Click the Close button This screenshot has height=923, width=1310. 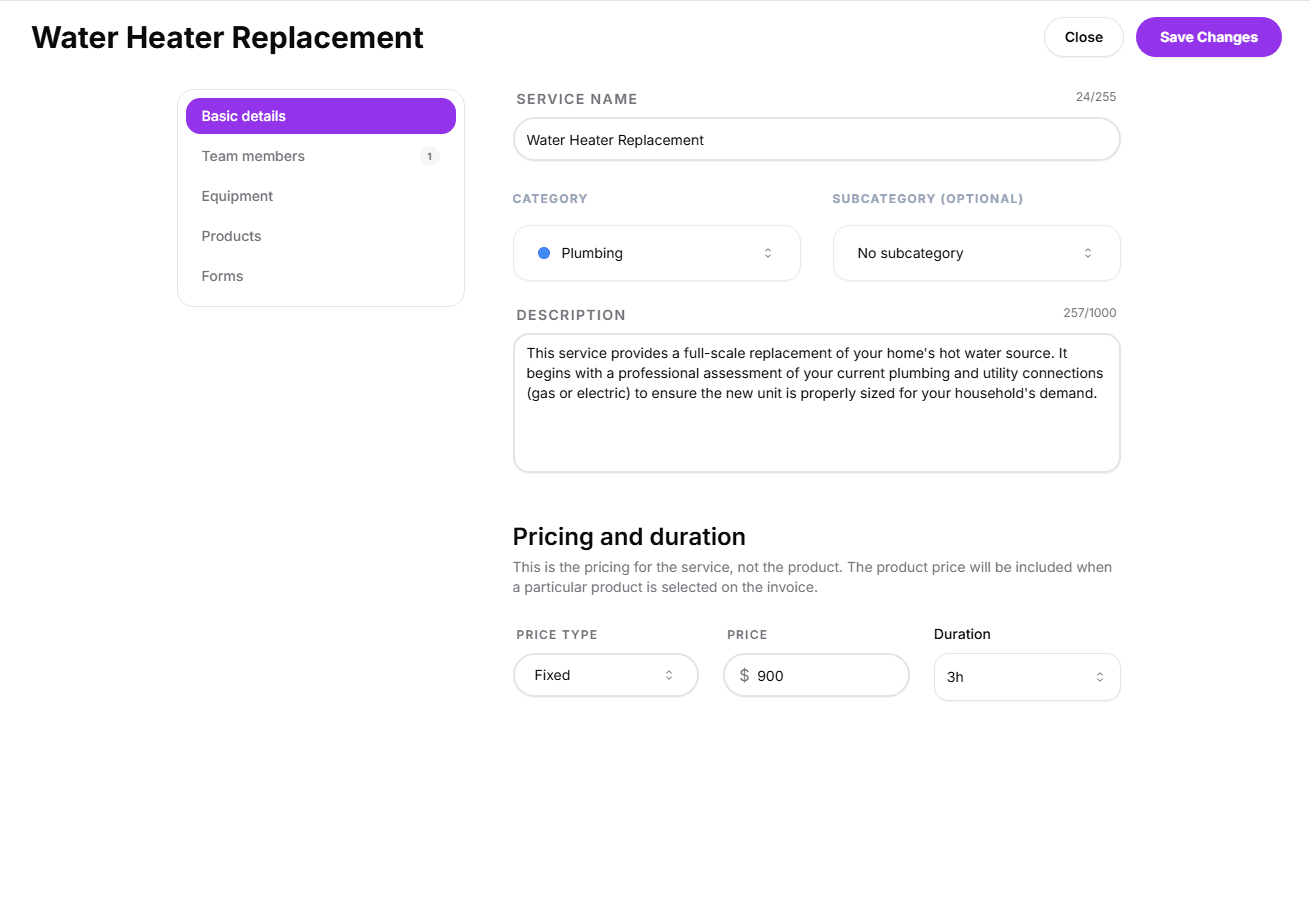pos(1083,37)
